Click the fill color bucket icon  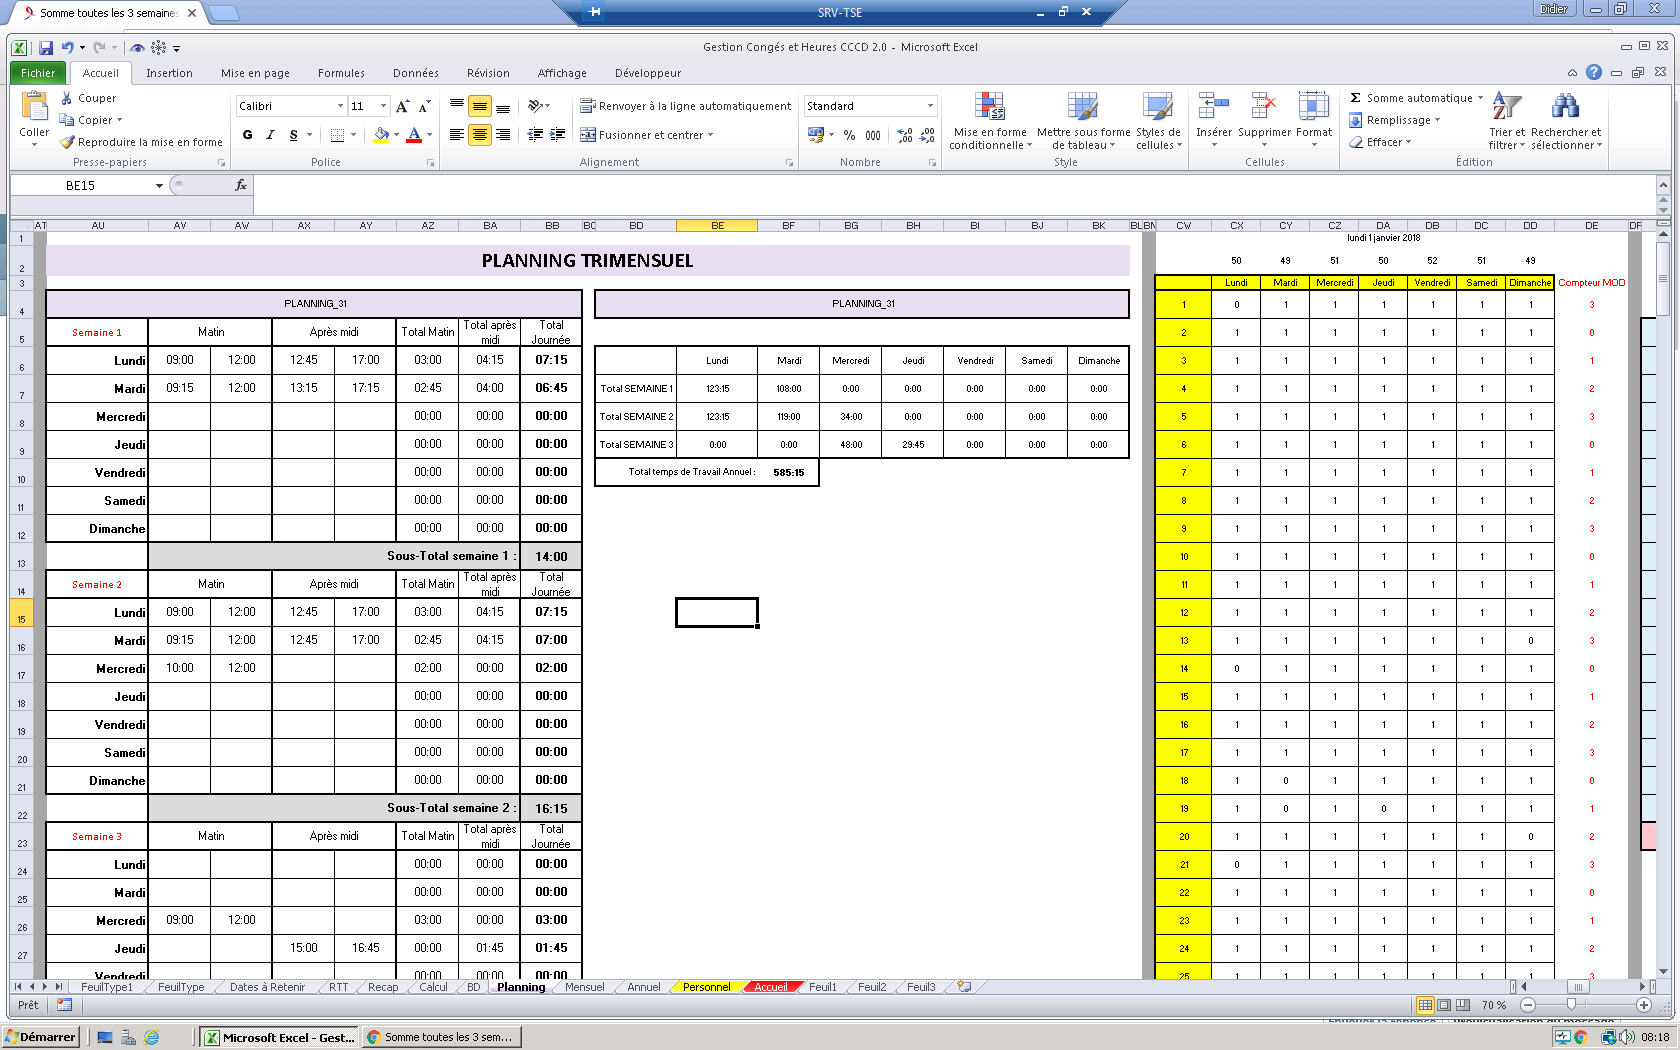(381, 135)
